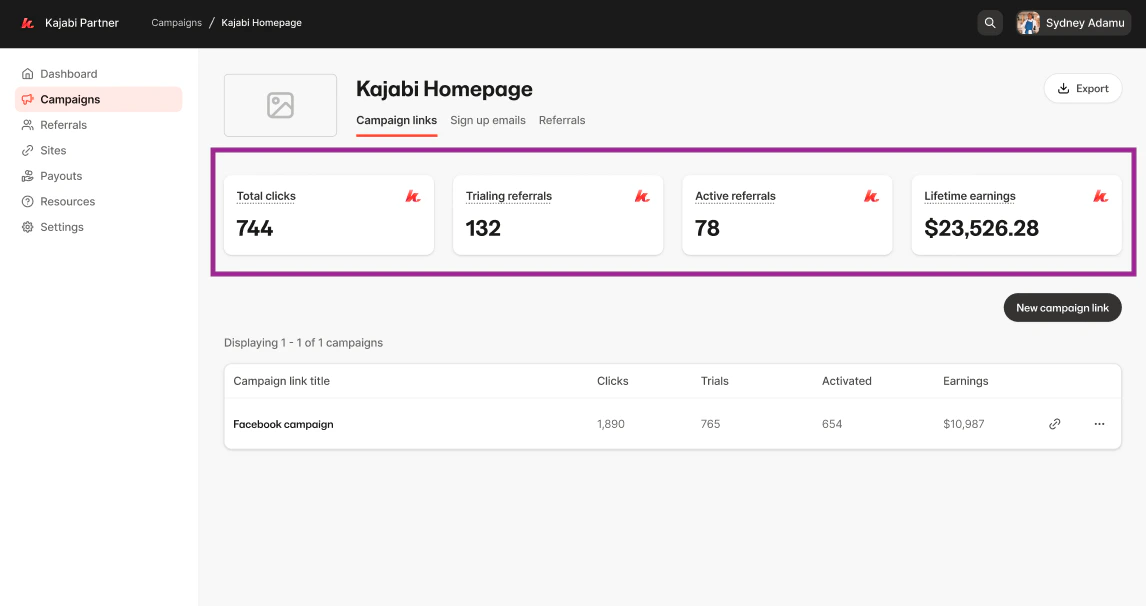1146x606 pixels.
Task: Open the Facebook campaign row title
Action: click(x=283, y=424)
